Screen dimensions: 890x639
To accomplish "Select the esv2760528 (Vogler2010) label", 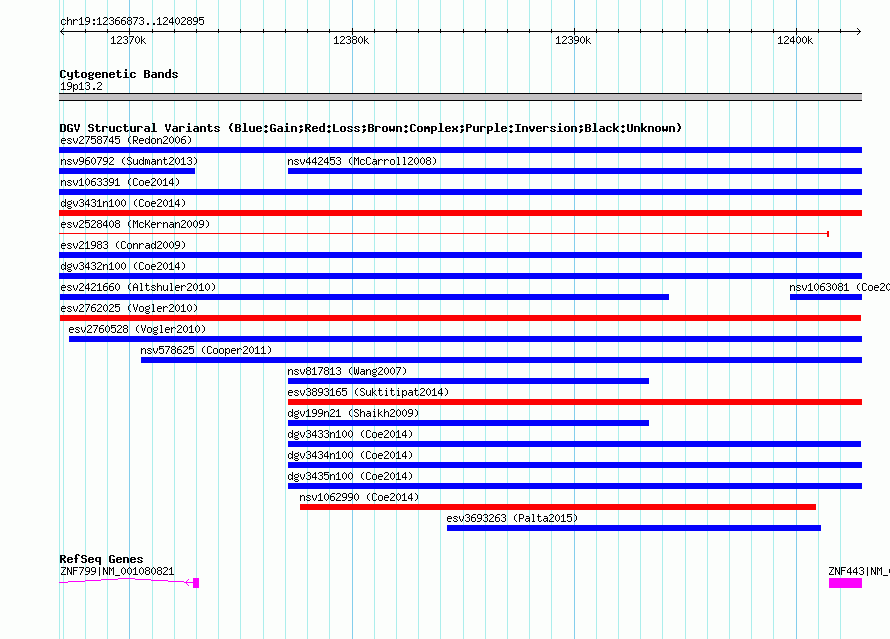I will coord(137,329).
